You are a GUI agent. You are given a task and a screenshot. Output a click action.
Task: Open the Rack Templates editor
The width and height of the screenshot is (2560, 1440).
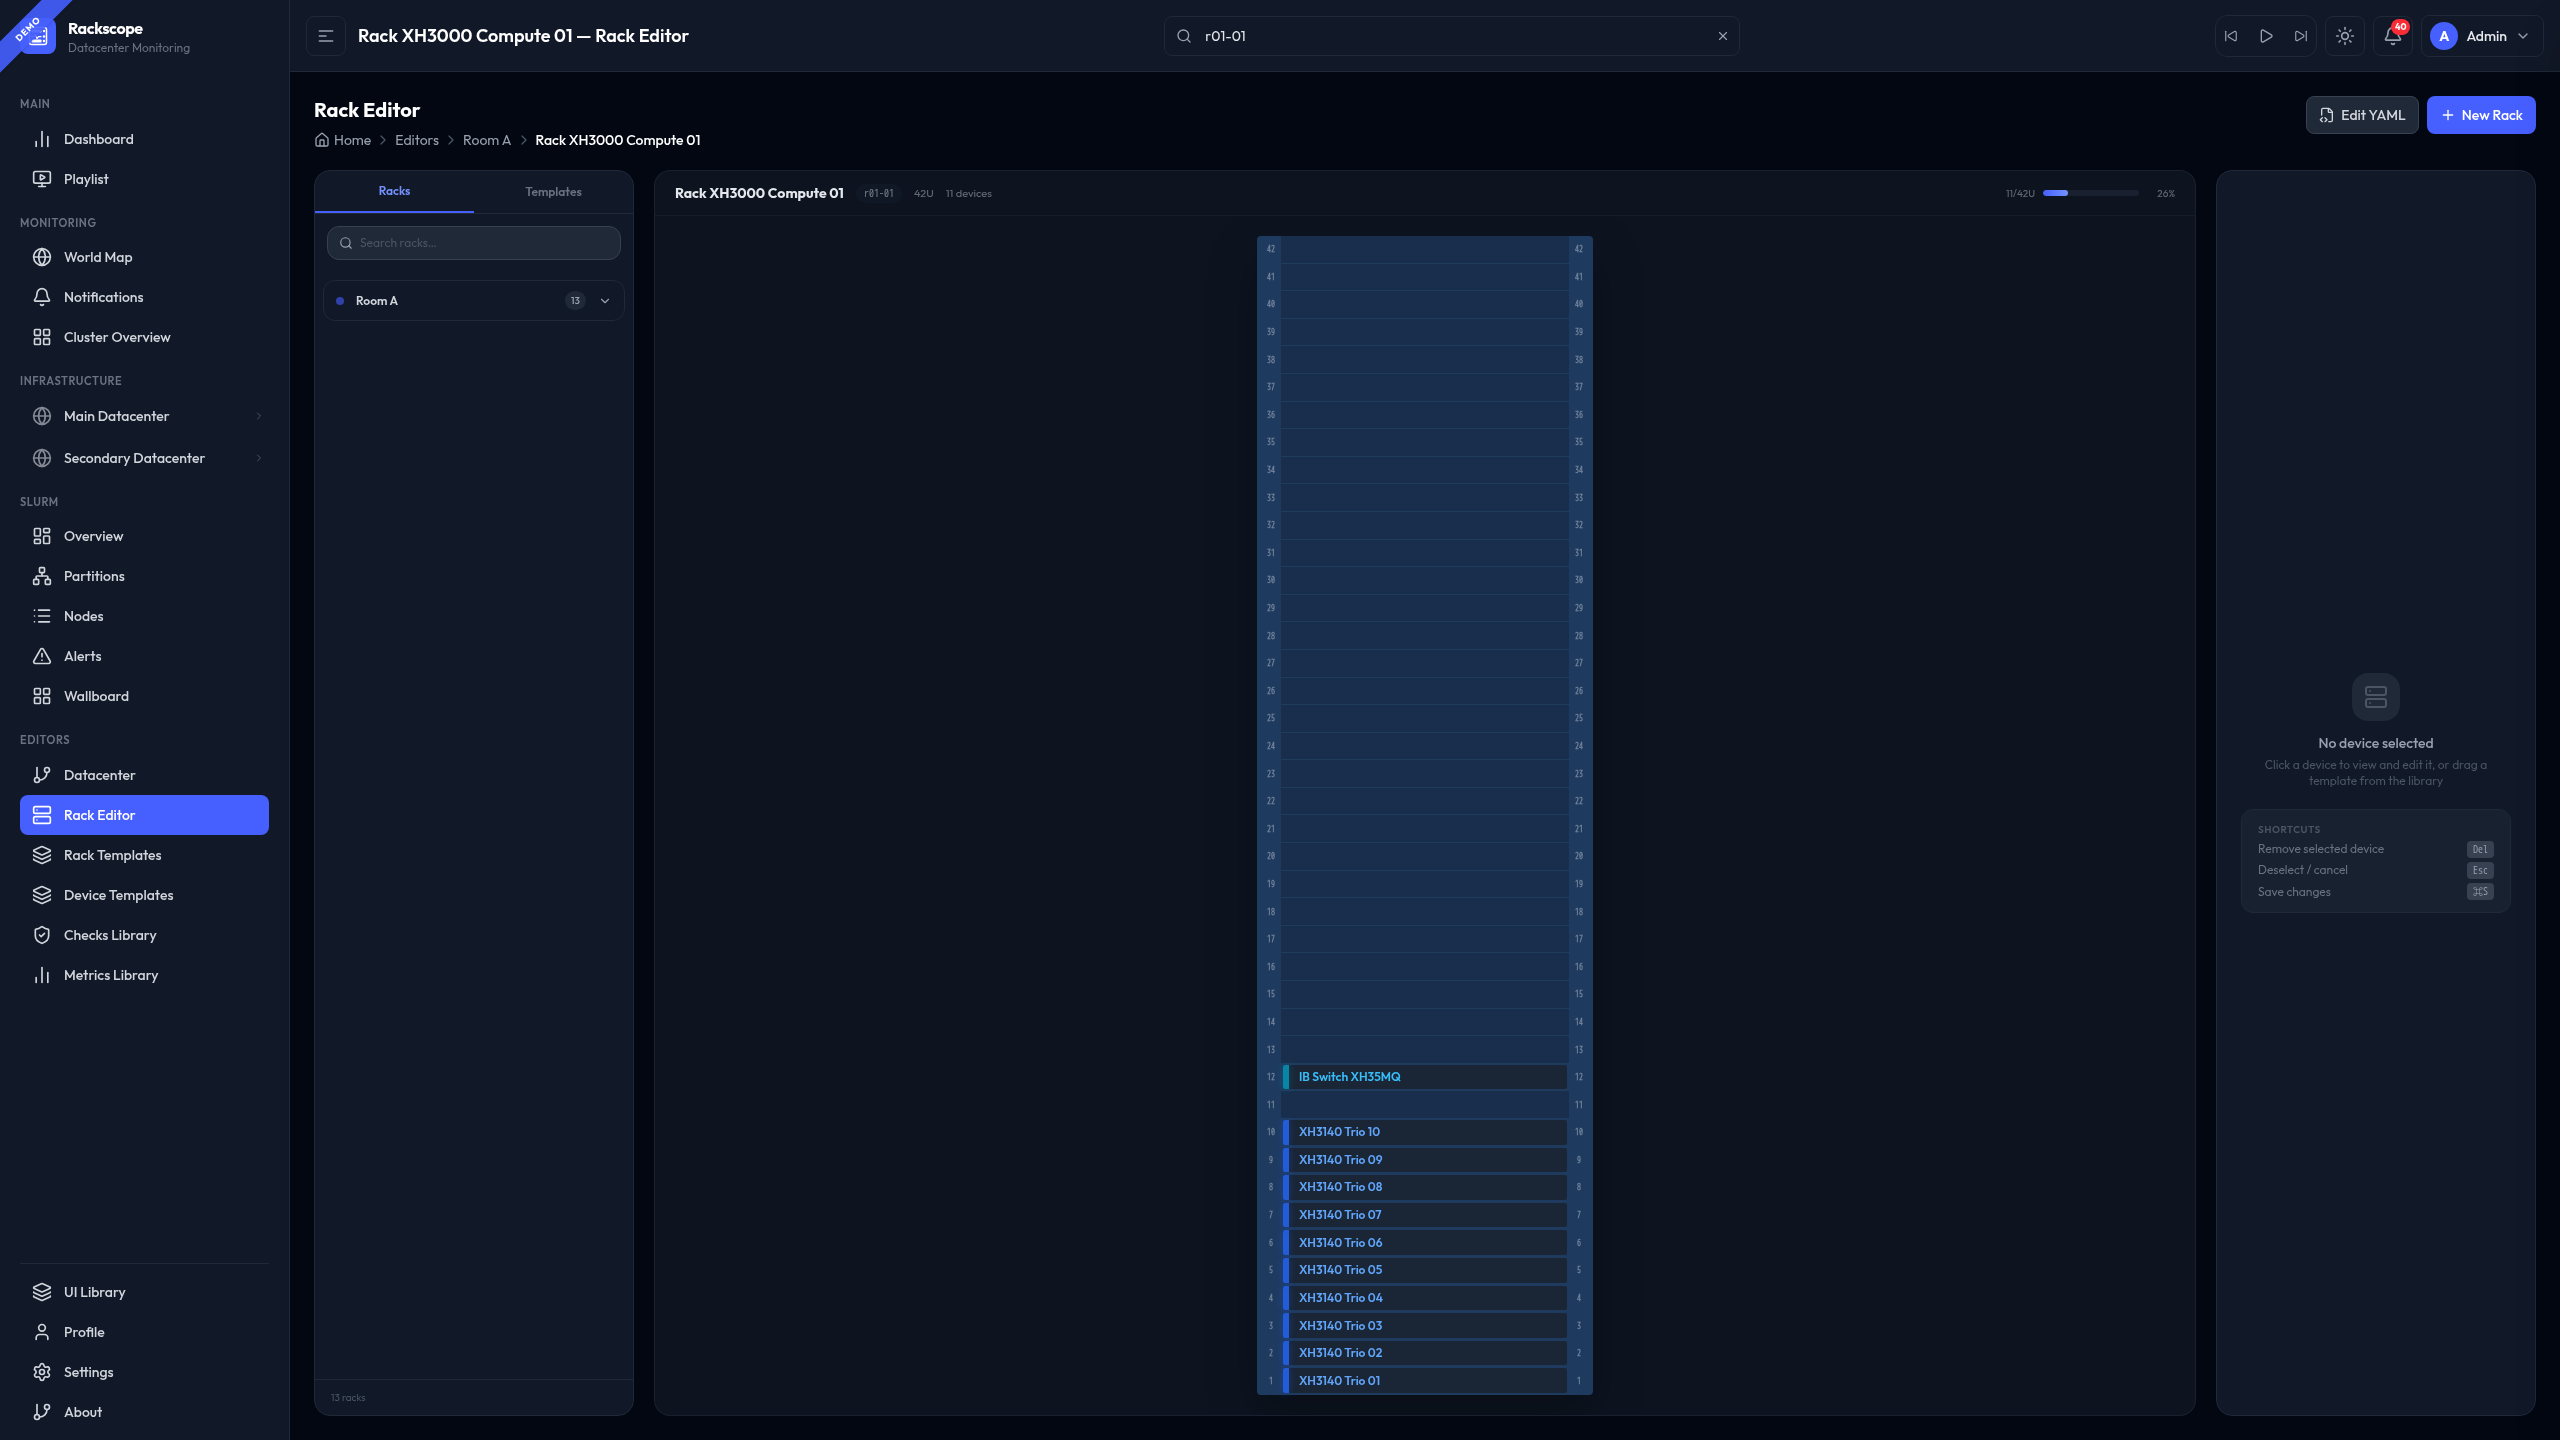click(112, 855)
